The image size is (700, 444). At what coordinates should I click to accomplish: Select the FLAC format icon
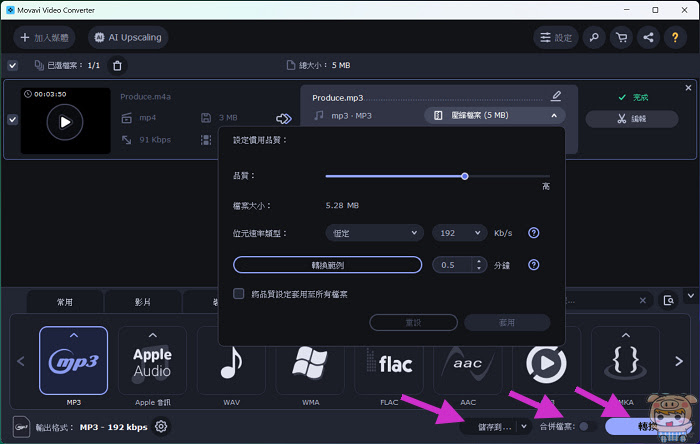tap(389, 364)
